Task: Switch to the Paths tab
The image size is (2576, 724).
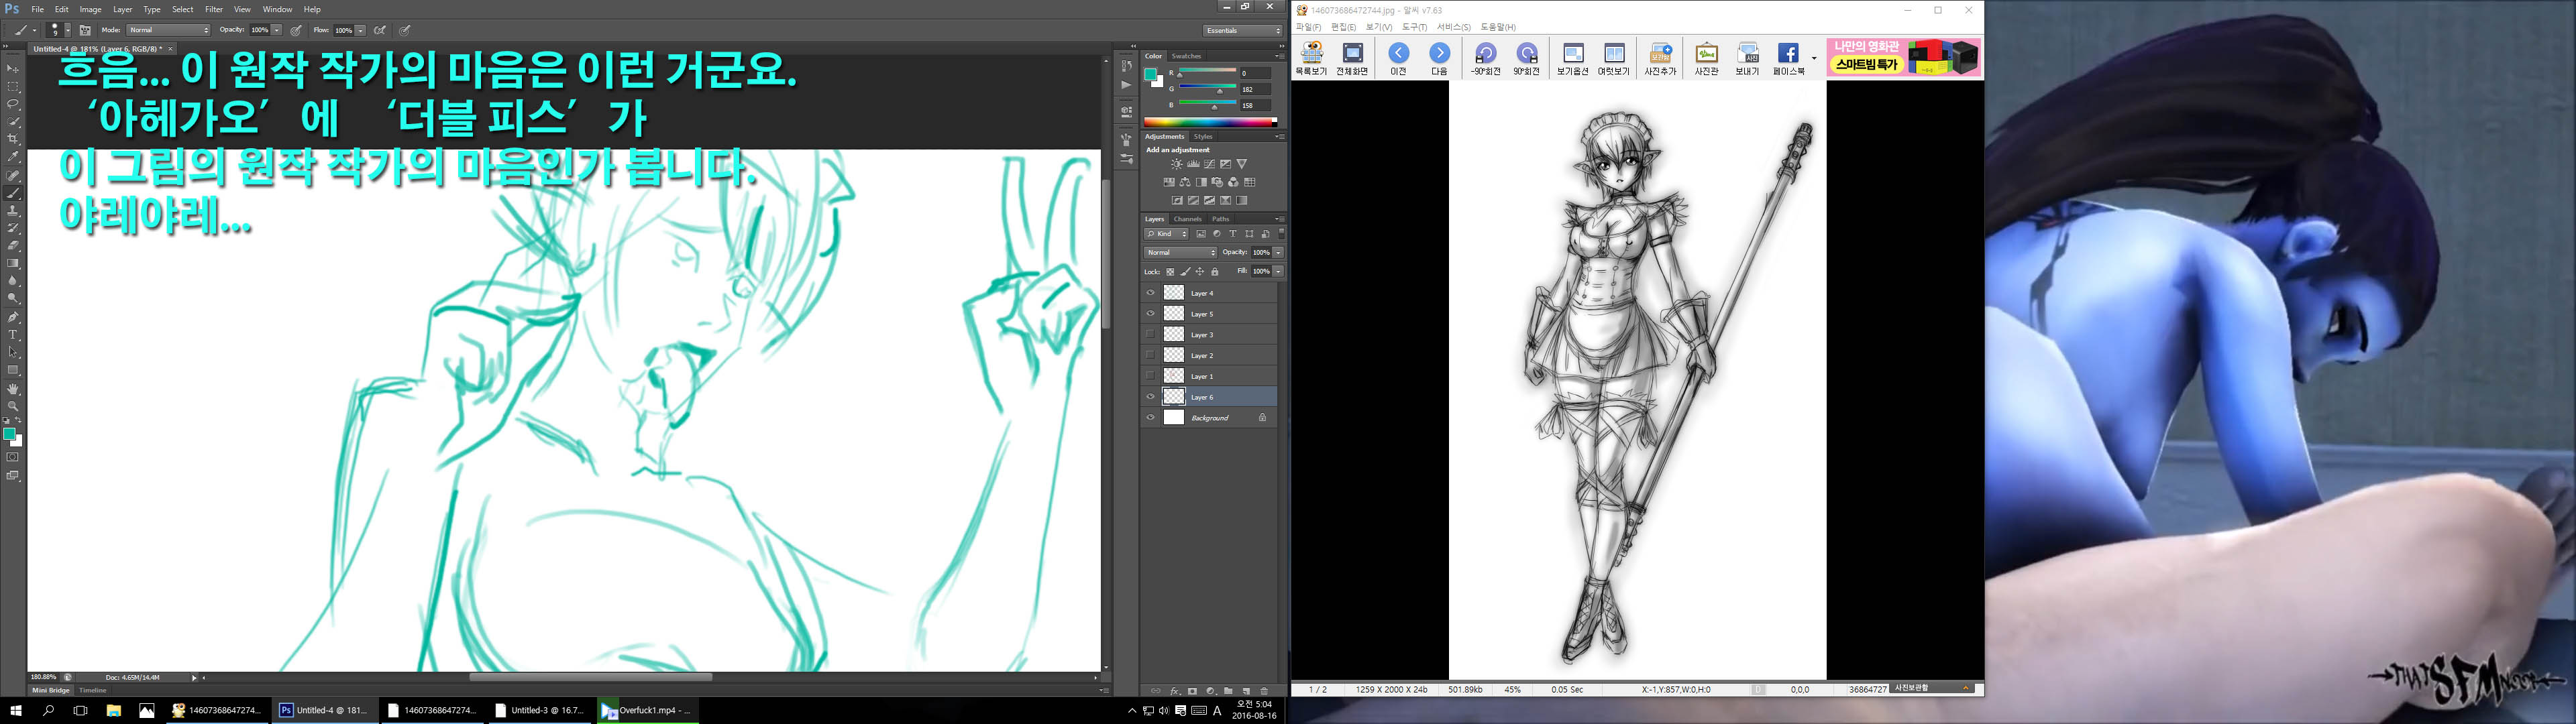Action: coord(1220,219)
